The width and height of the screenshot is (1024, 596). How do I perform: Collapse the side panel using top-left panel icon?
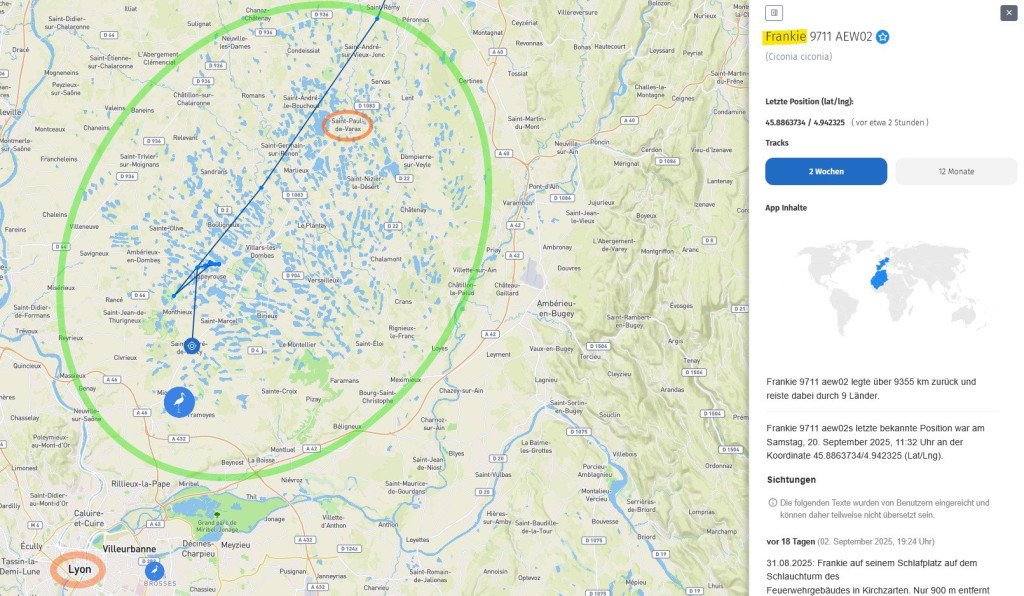[774, 13]
